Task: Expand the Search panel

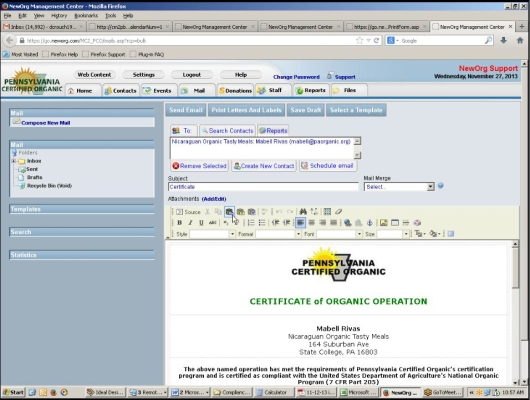Action: pos(82,232)
